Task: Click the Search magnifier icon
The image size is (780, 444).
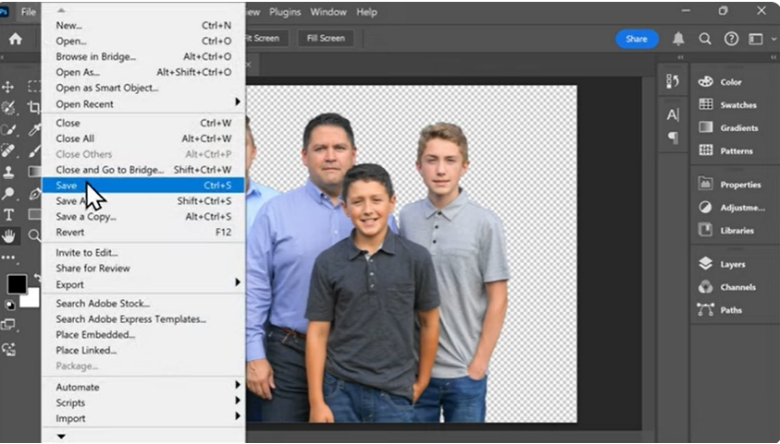Action: click(x=705, y=39)
